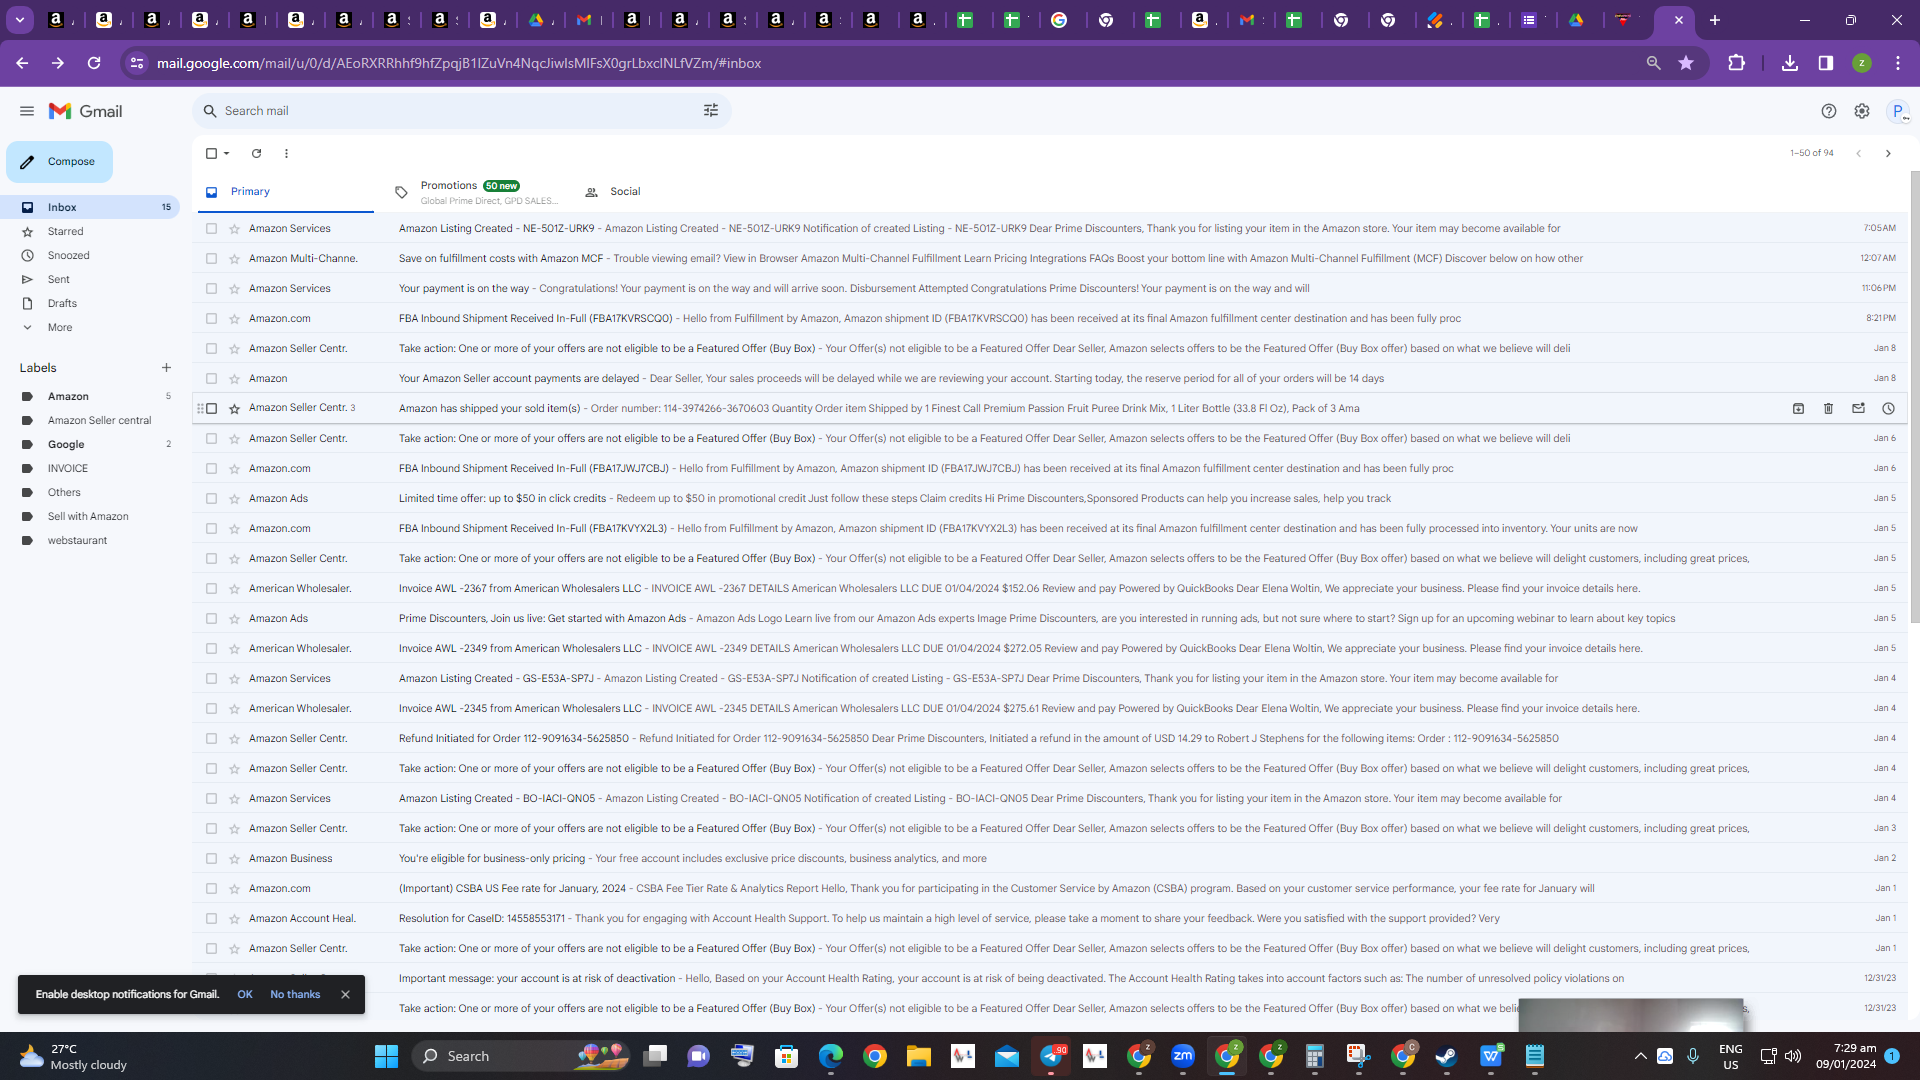Click No thanks on notifications prompt
Viewport: 1920px width, 1080px height.
click(295, 995)
